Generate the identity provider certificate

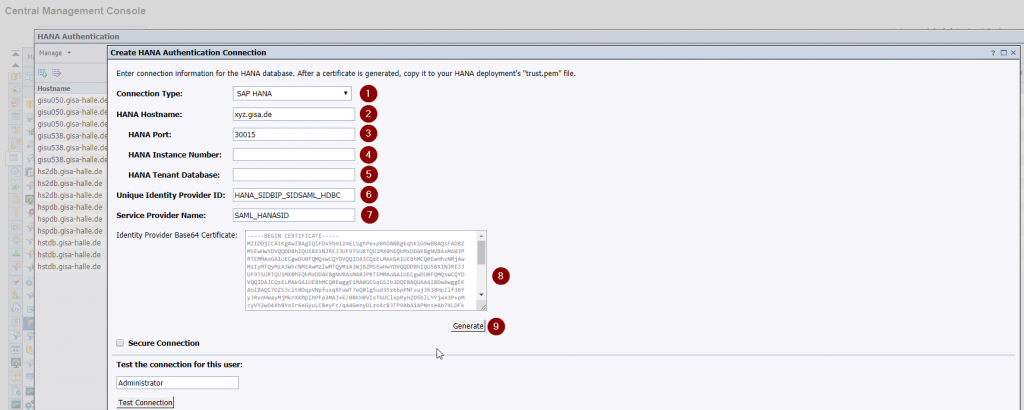click(468, 326)
